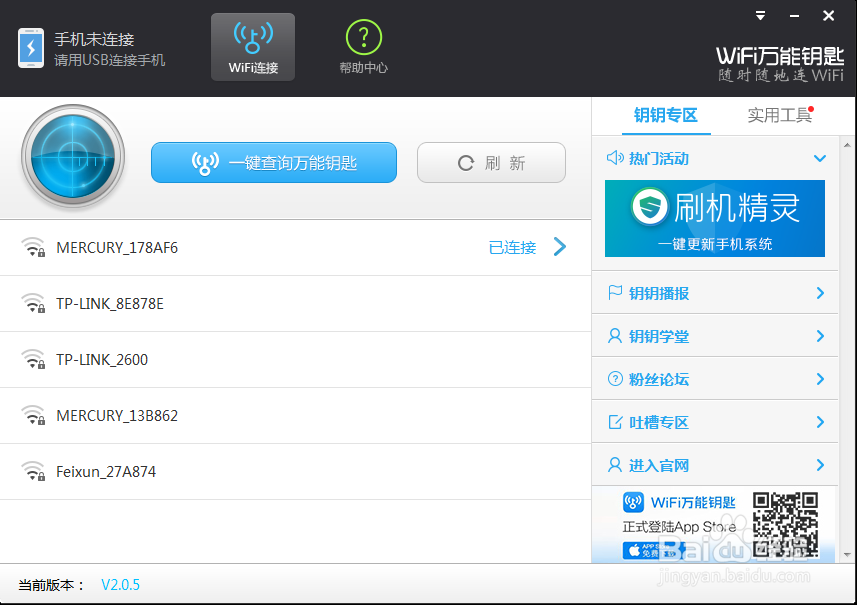
Task: Click 已连接 status link
Action: click(x=512, y=248)
